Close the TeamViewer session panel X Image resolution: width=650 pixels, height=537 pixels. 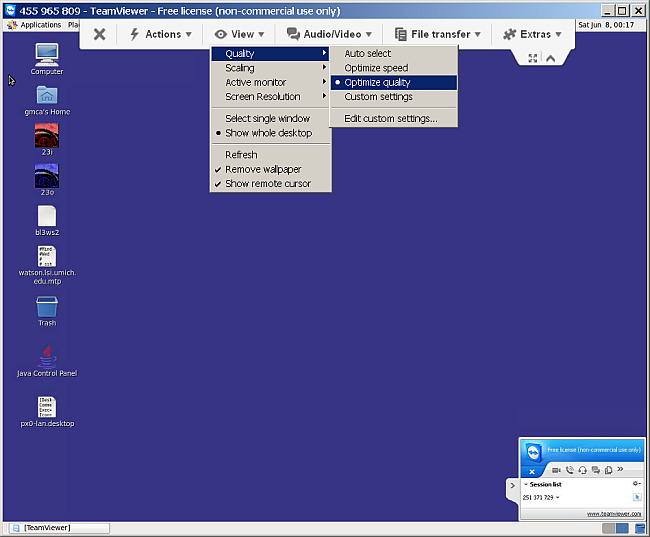532,472
